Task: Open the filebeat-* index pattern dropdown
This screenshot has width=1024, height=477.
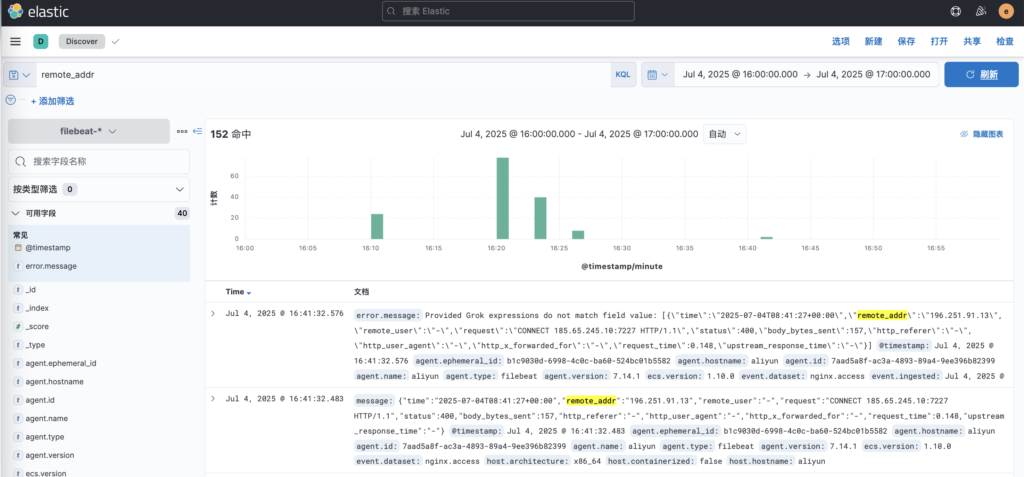Action: (89, 131)
